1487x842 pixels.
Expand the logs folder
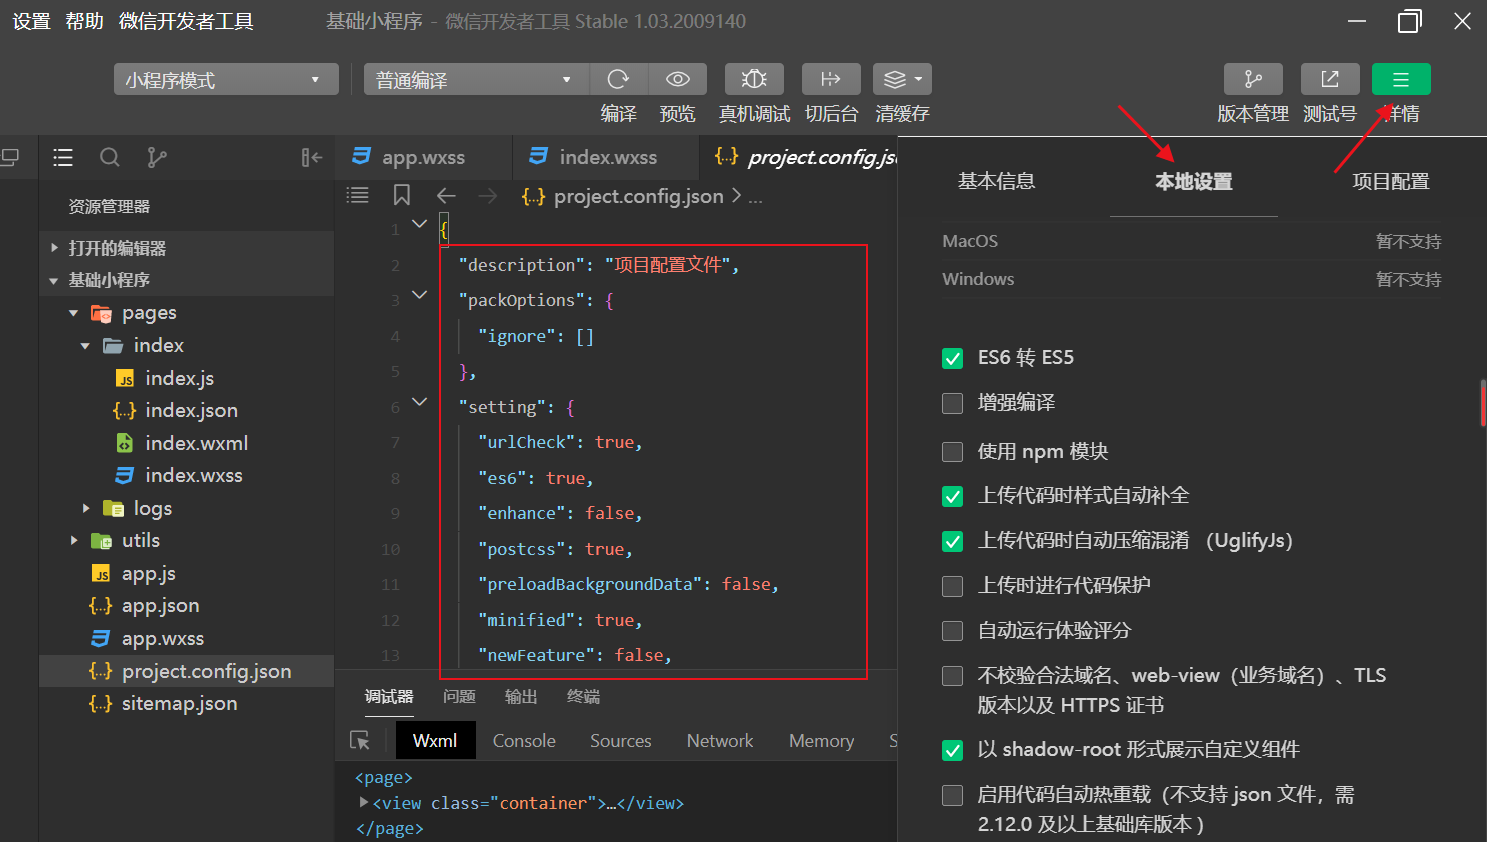[86, 508]
